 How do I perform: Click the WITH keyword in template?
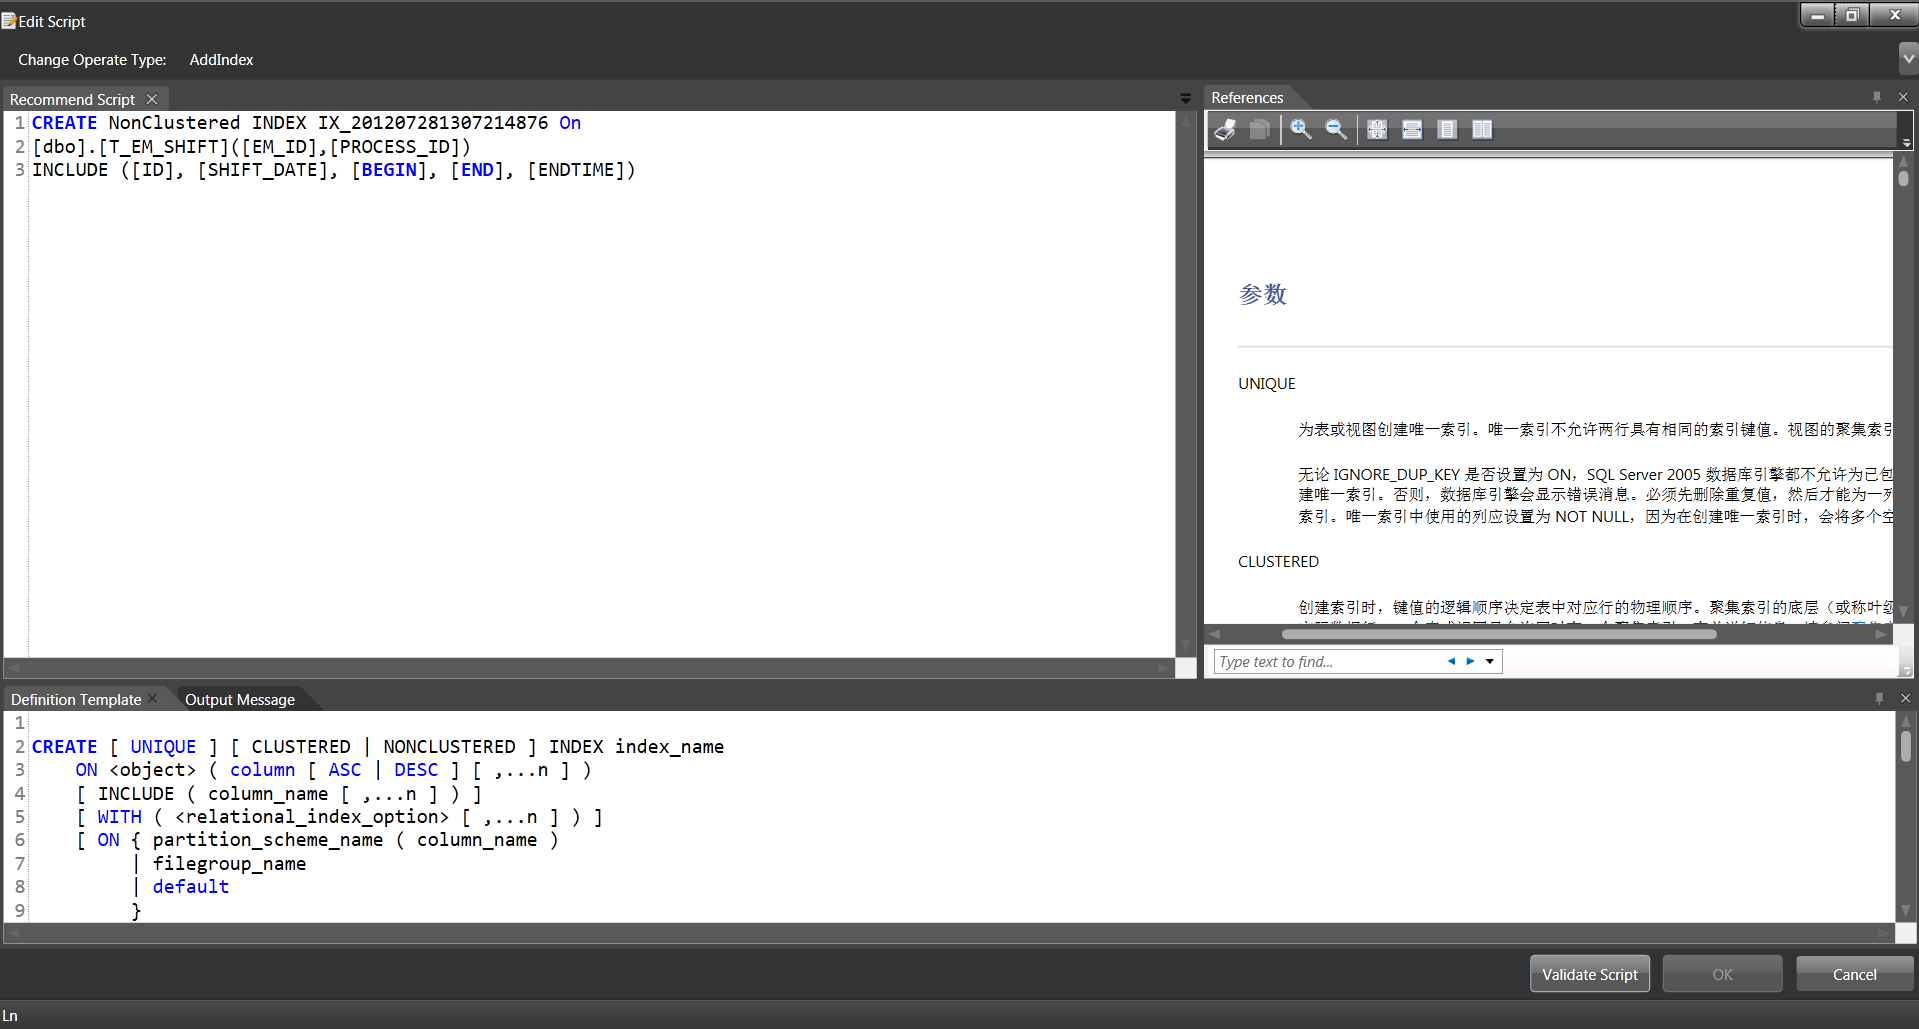coord(120,817)
